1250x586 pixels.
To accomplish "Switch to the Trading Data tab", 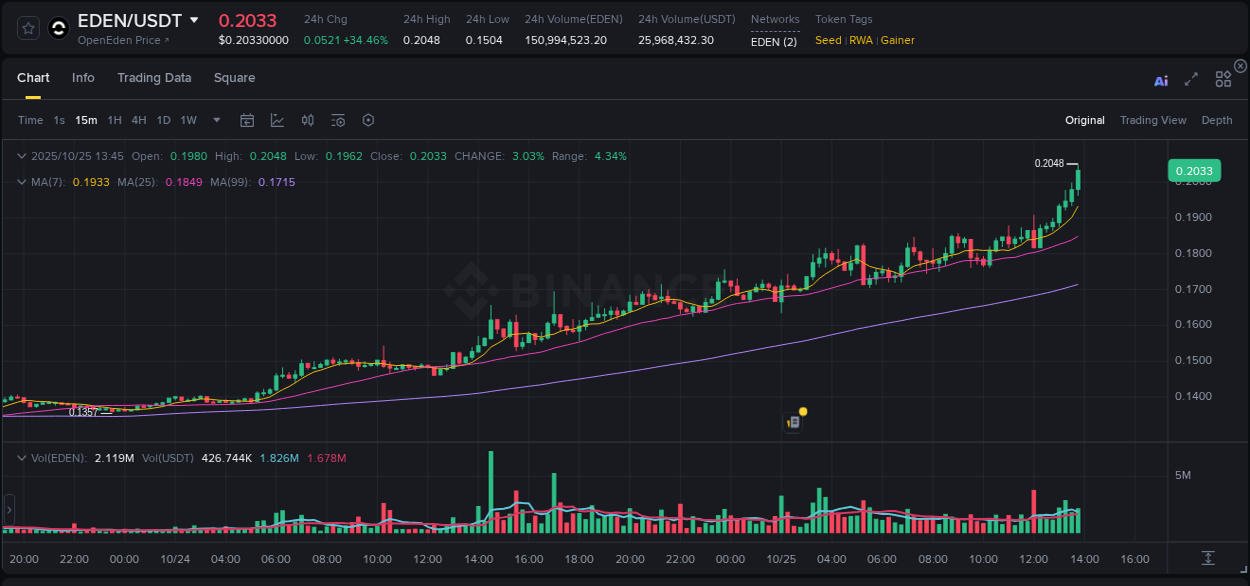I will pyautogui.click(x=154, y=77).
